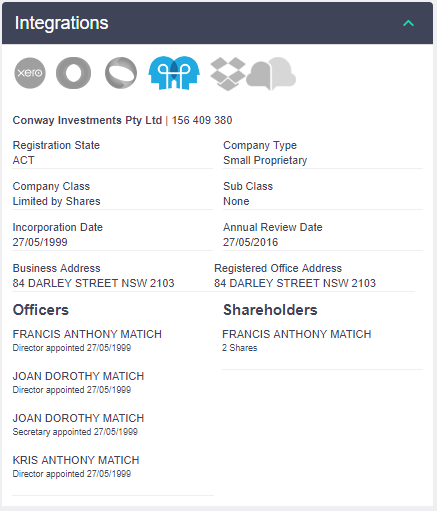This screenshot has height=511, width=437.
Task: Select the Registered Office Address value
Action: click(295, 283)
